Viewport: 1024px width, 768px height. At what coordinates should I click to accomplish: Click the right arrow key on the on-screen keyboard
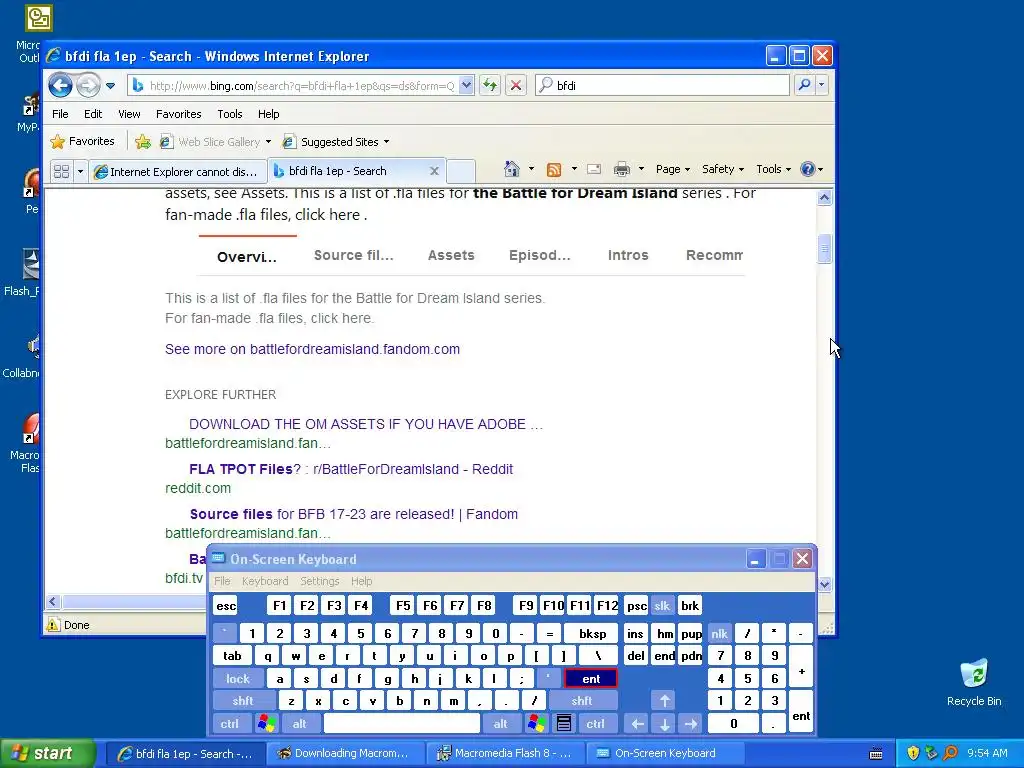click(x=690, y=724)
